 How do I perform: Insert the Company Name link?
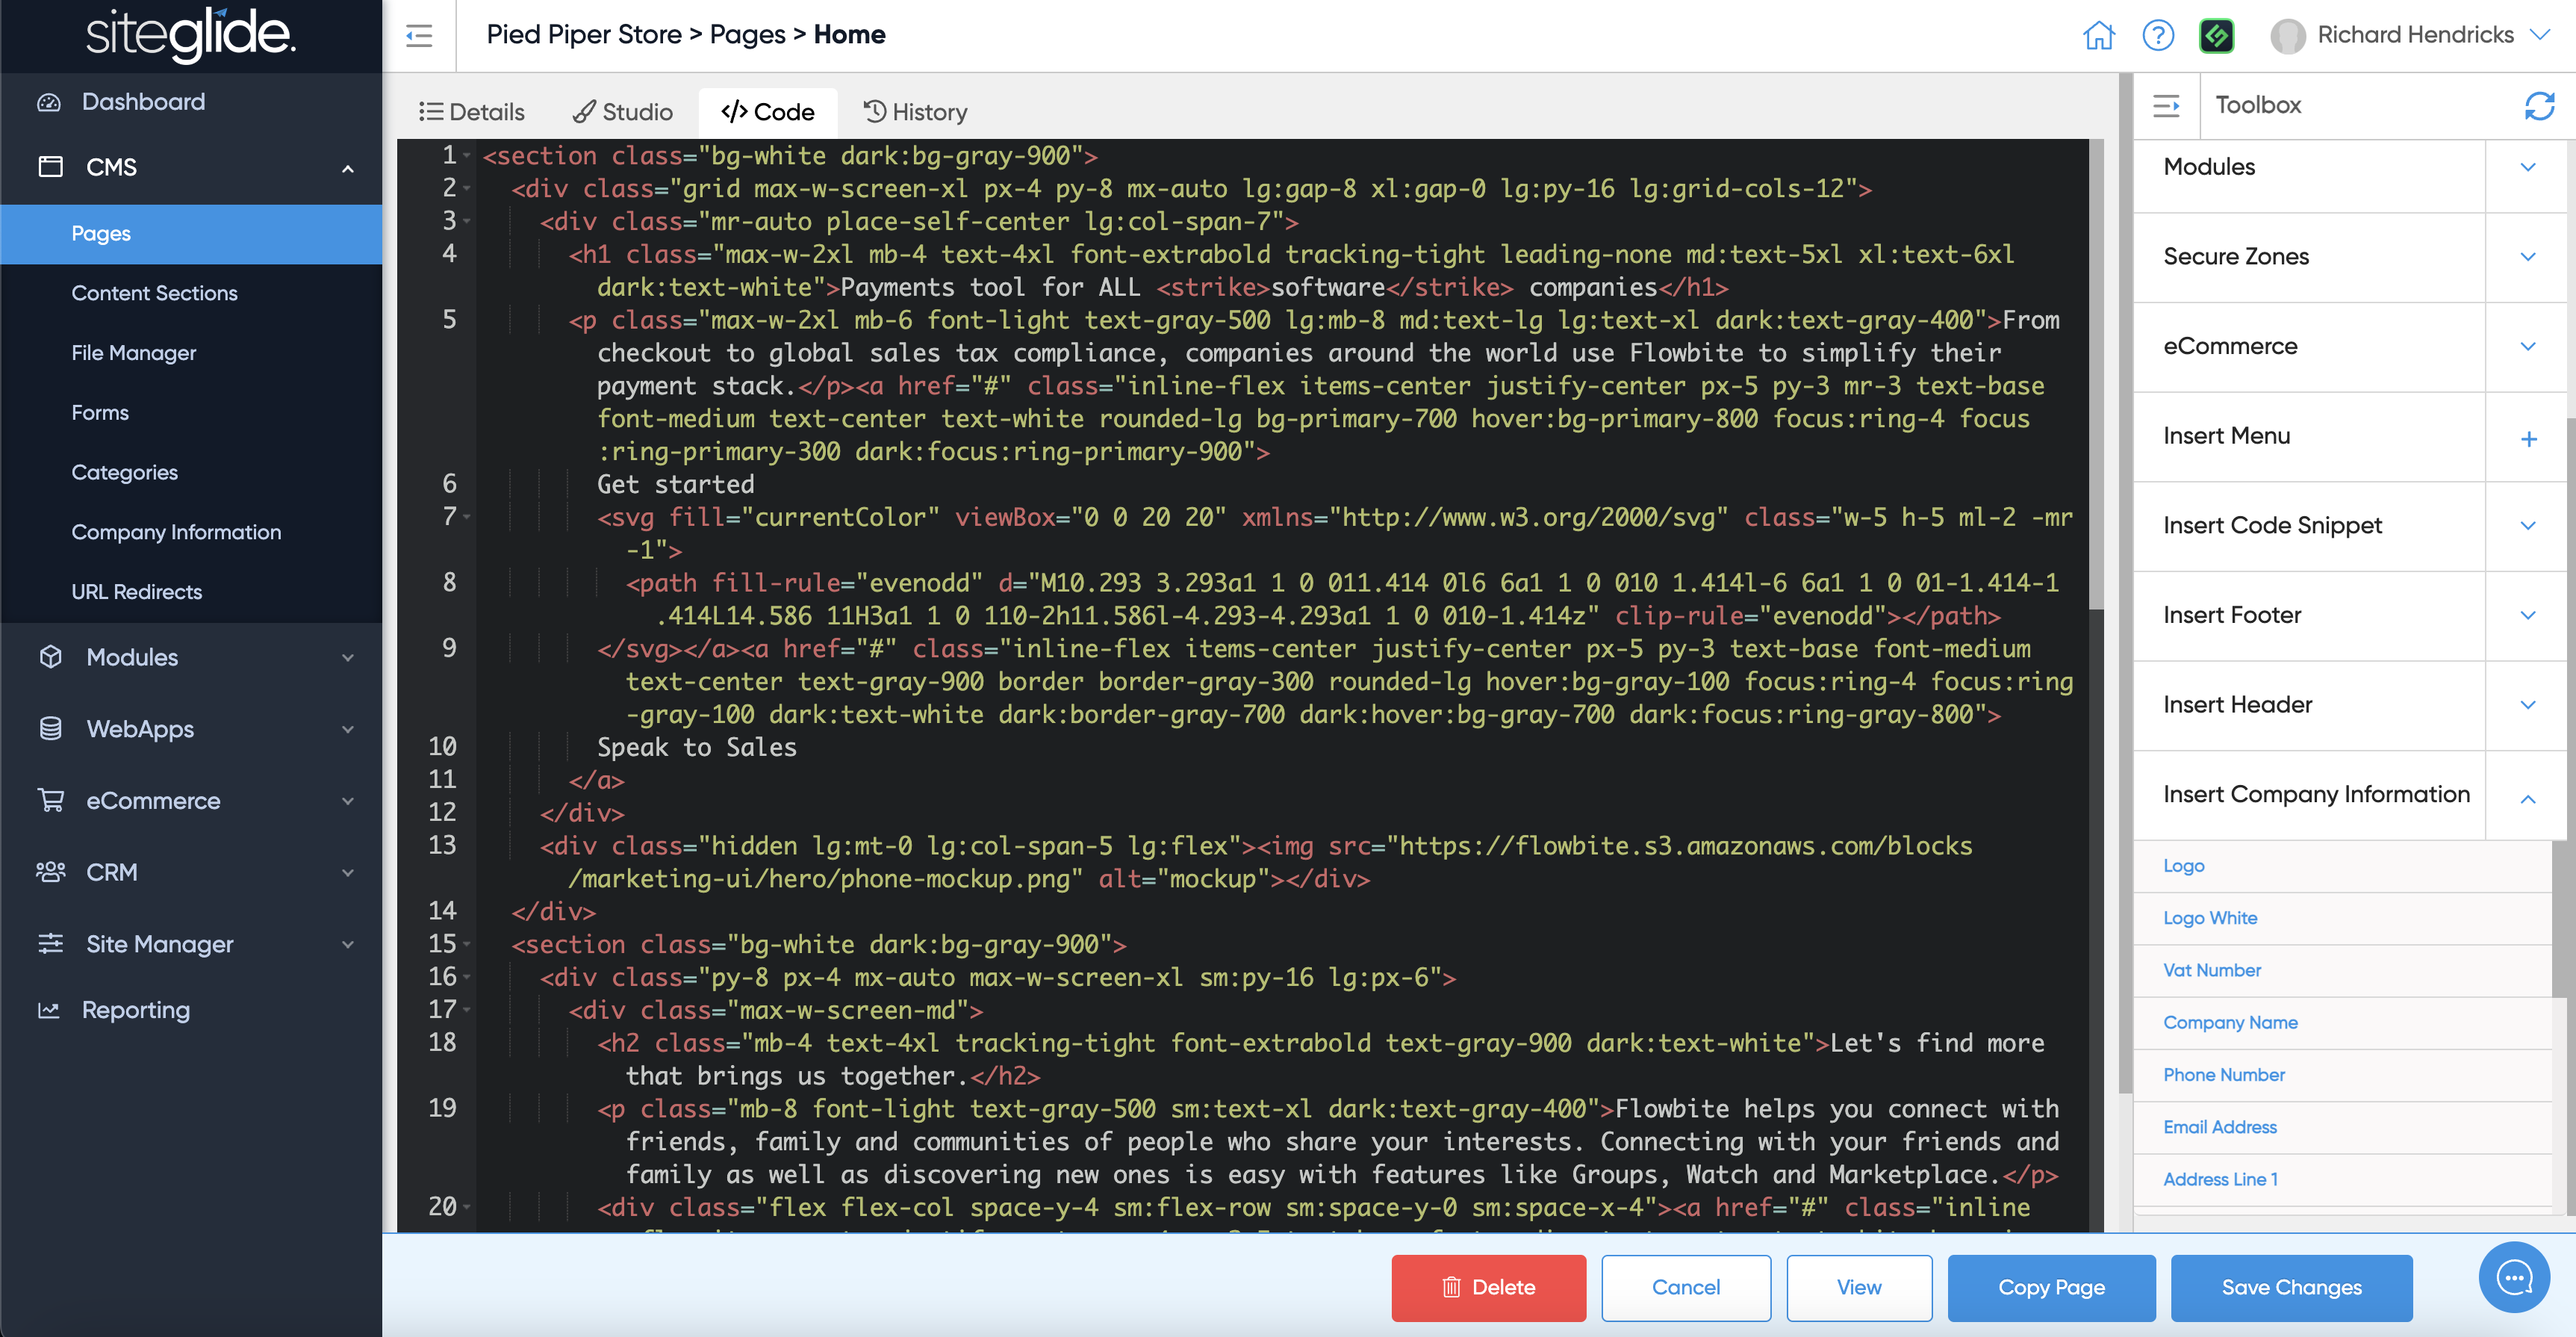(2230, 1022)
